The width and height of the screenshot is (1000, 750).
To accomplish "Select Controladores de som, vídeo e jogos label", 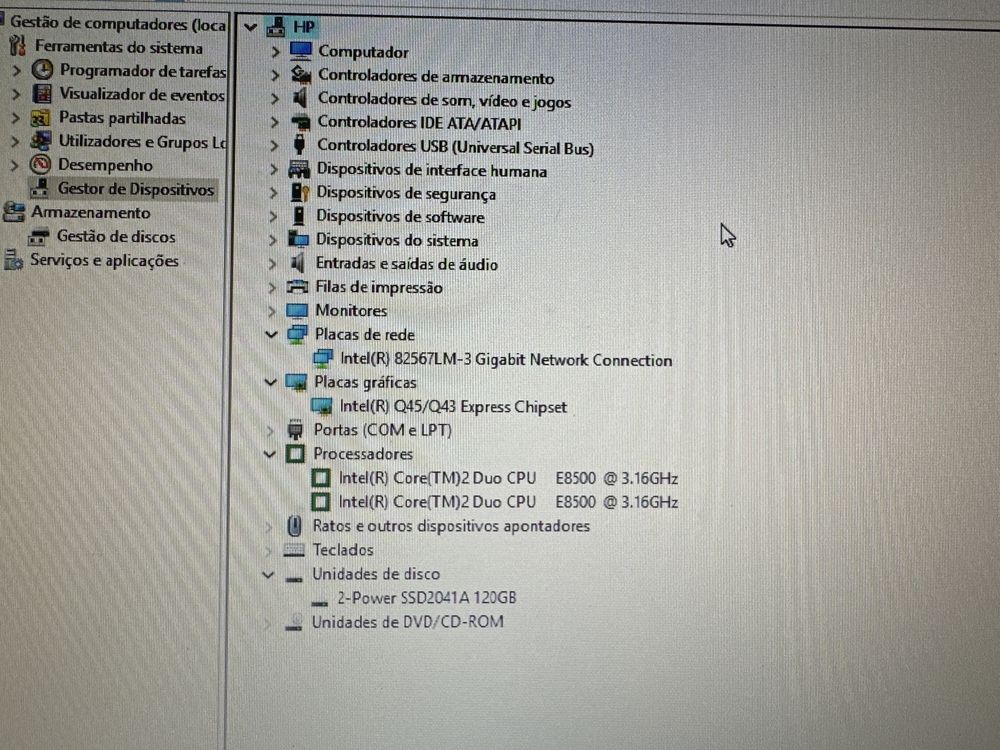I will tap(445, 100).
